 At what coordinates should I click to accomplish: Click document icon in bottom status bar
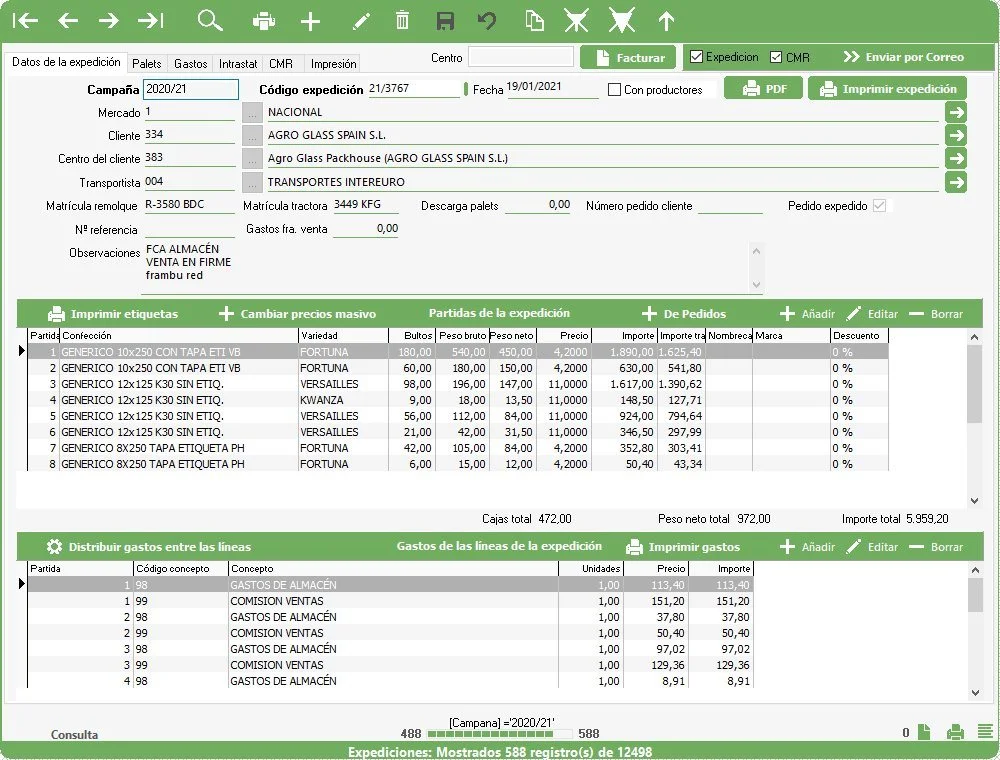[925, 732]
